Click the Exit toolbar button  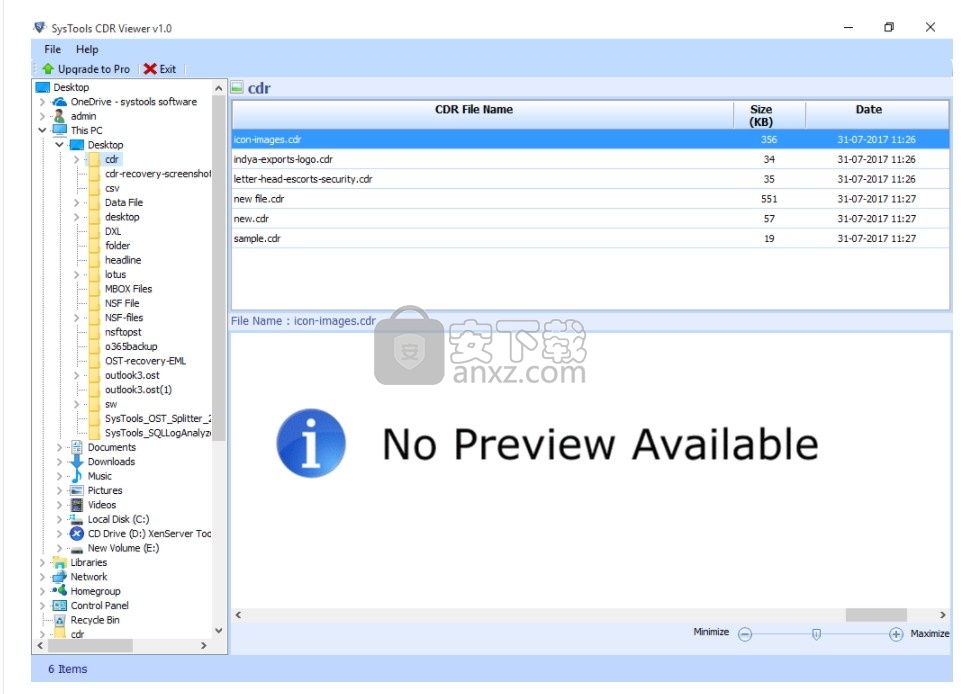(x=160, y=69)
